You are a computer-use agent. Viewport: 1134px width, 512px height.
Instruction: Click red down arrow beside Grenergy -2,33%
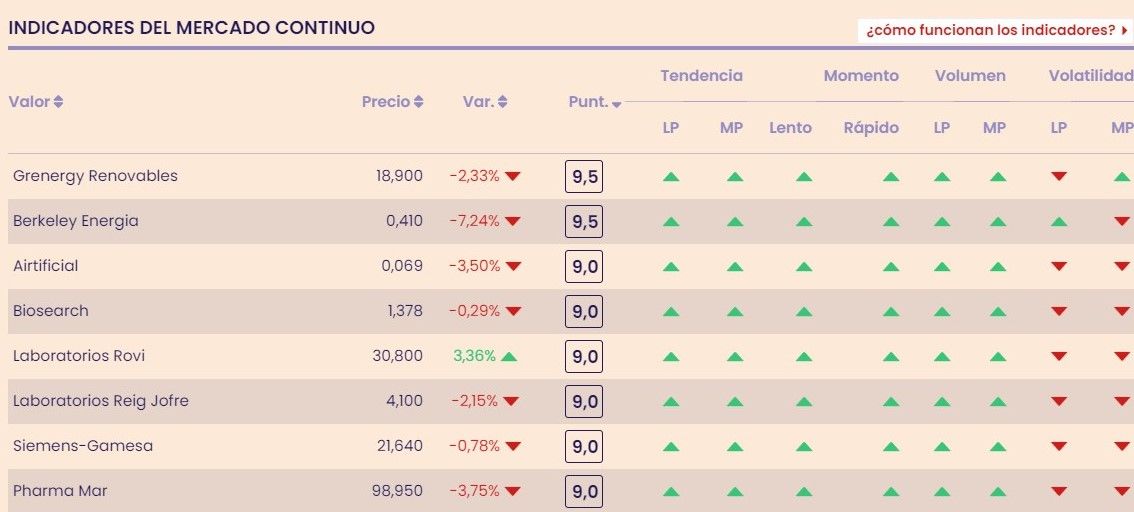(x=513, y=176)
